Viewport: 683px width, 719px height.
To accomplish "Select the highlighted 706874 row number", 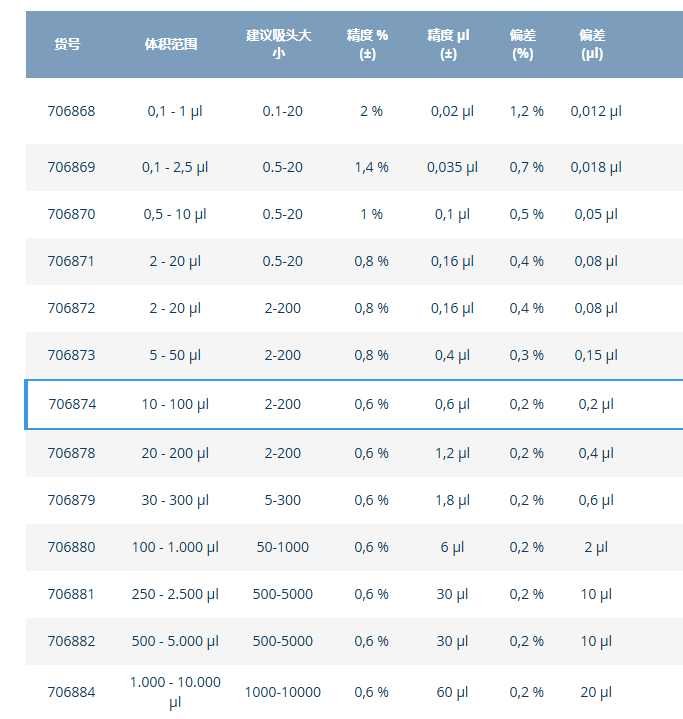I will (72, 404).
